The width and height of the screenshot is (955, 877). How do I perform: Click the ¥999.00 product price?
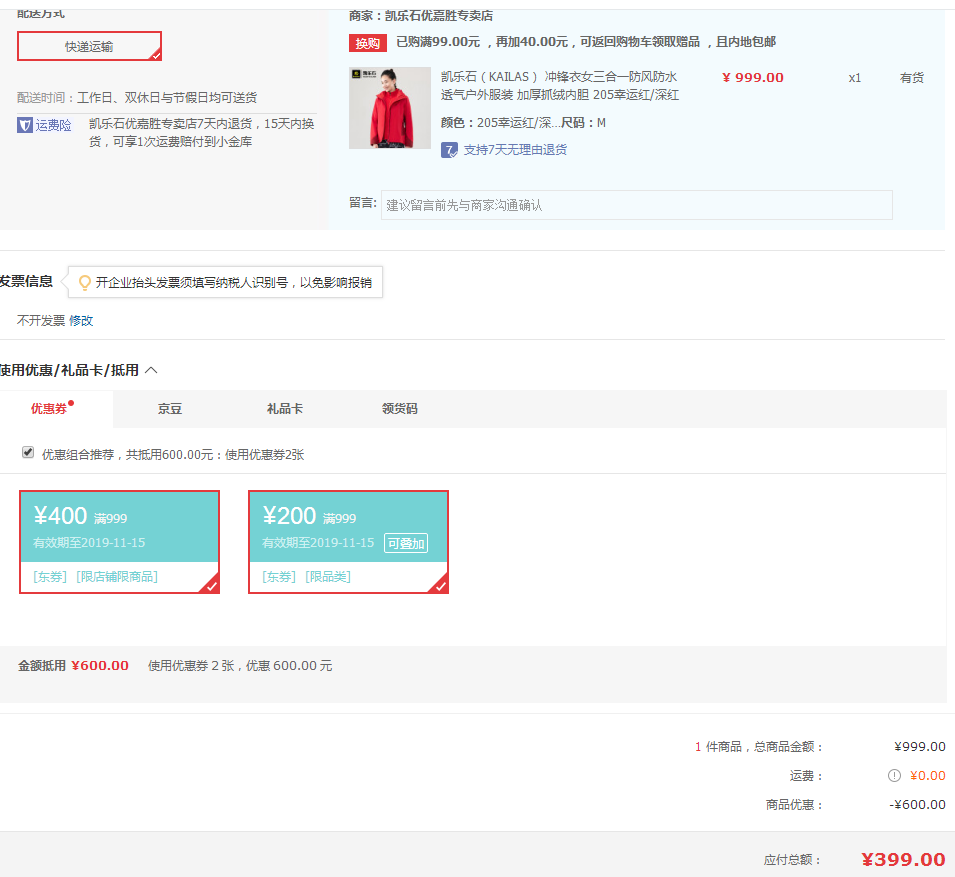[753, 78]
